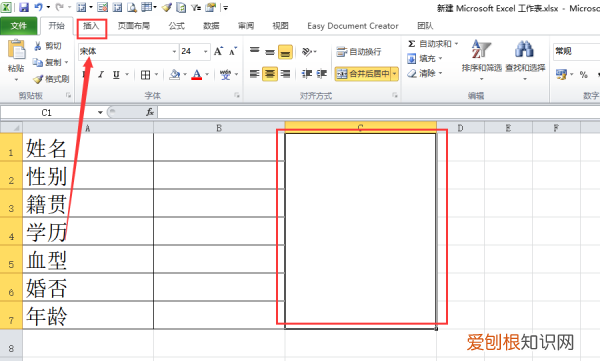Open the borders dropdown arrow

(x=156, y=74)
